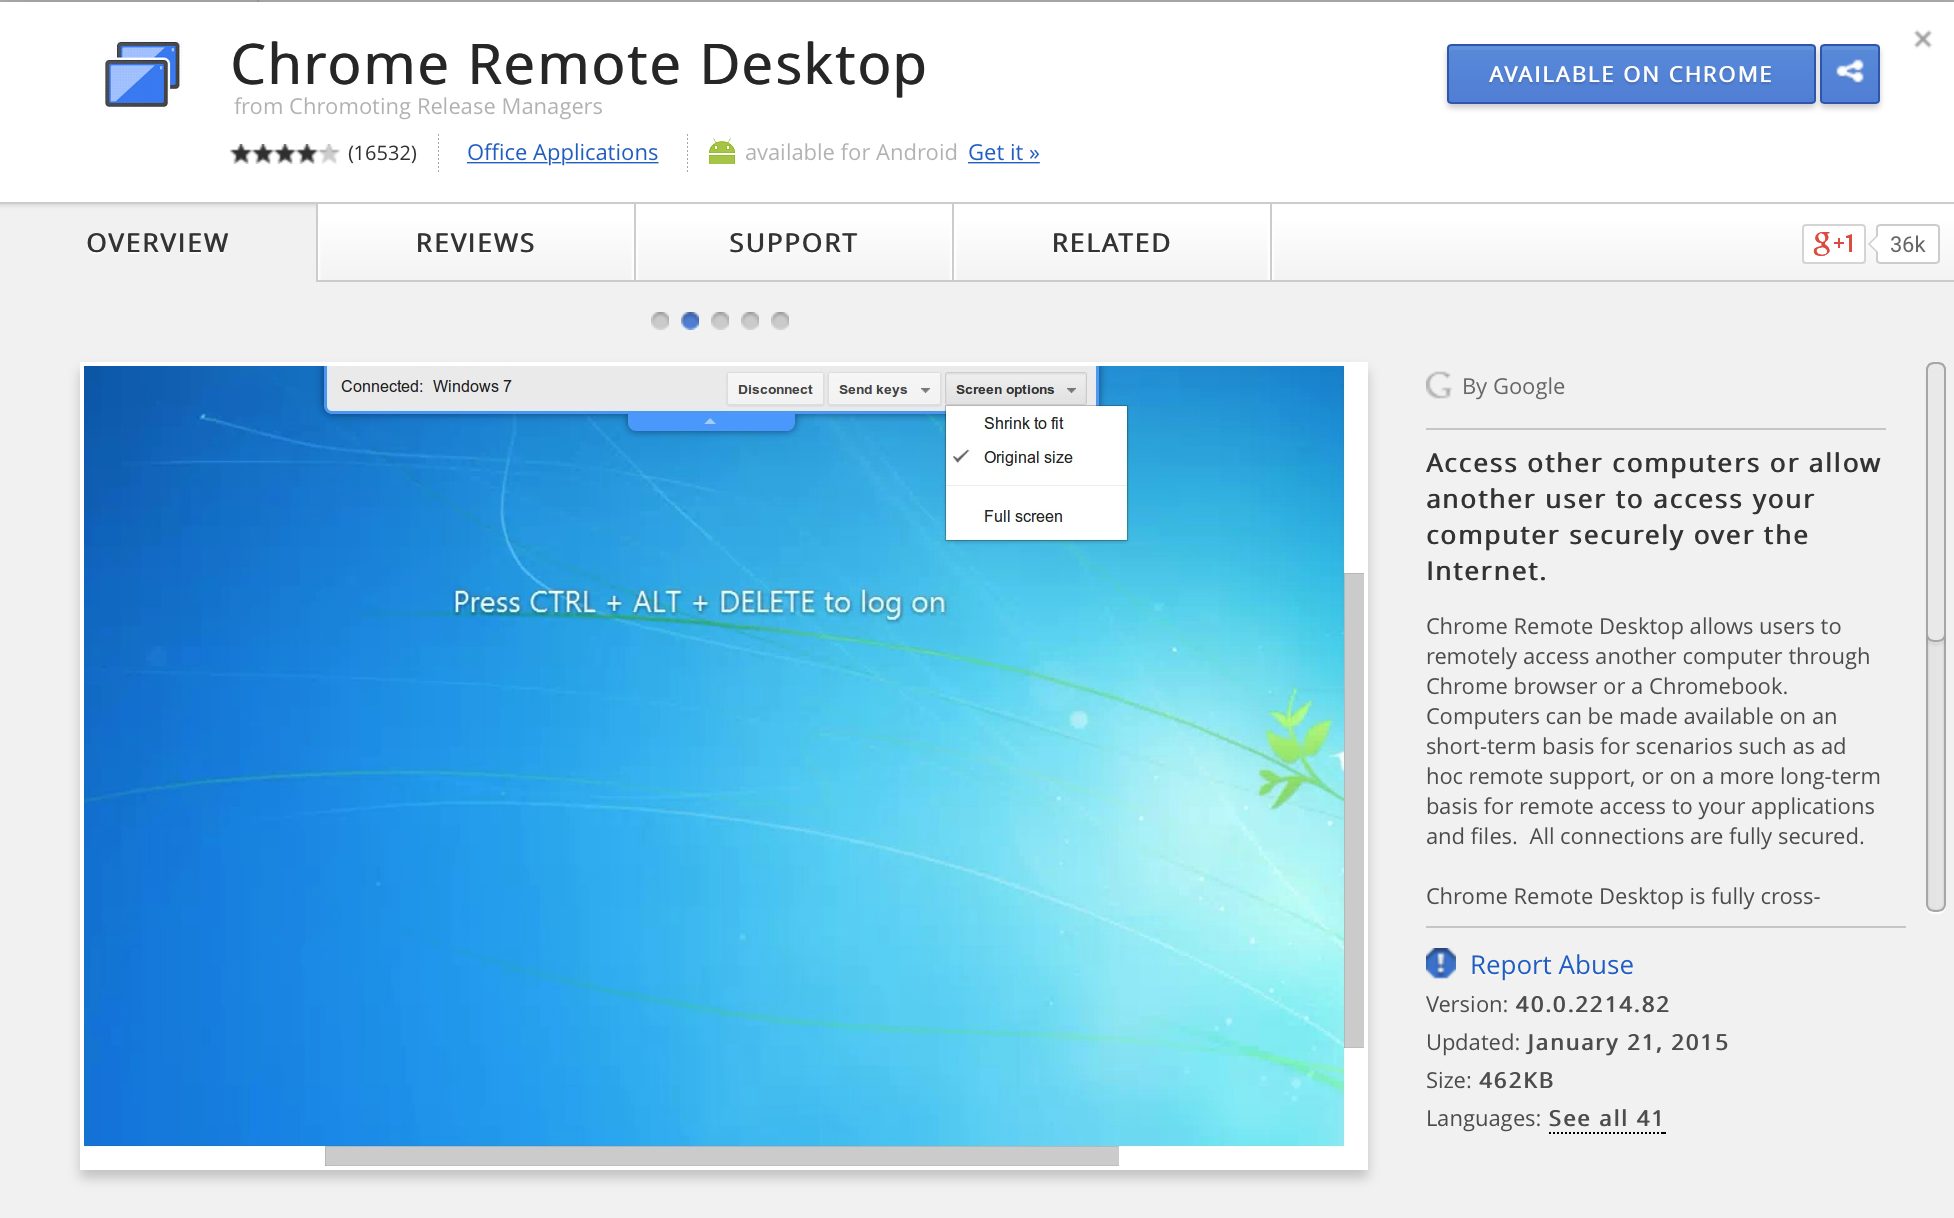Select the first screenshot carousel dot
The image size is (1954, 1218).
660,320
